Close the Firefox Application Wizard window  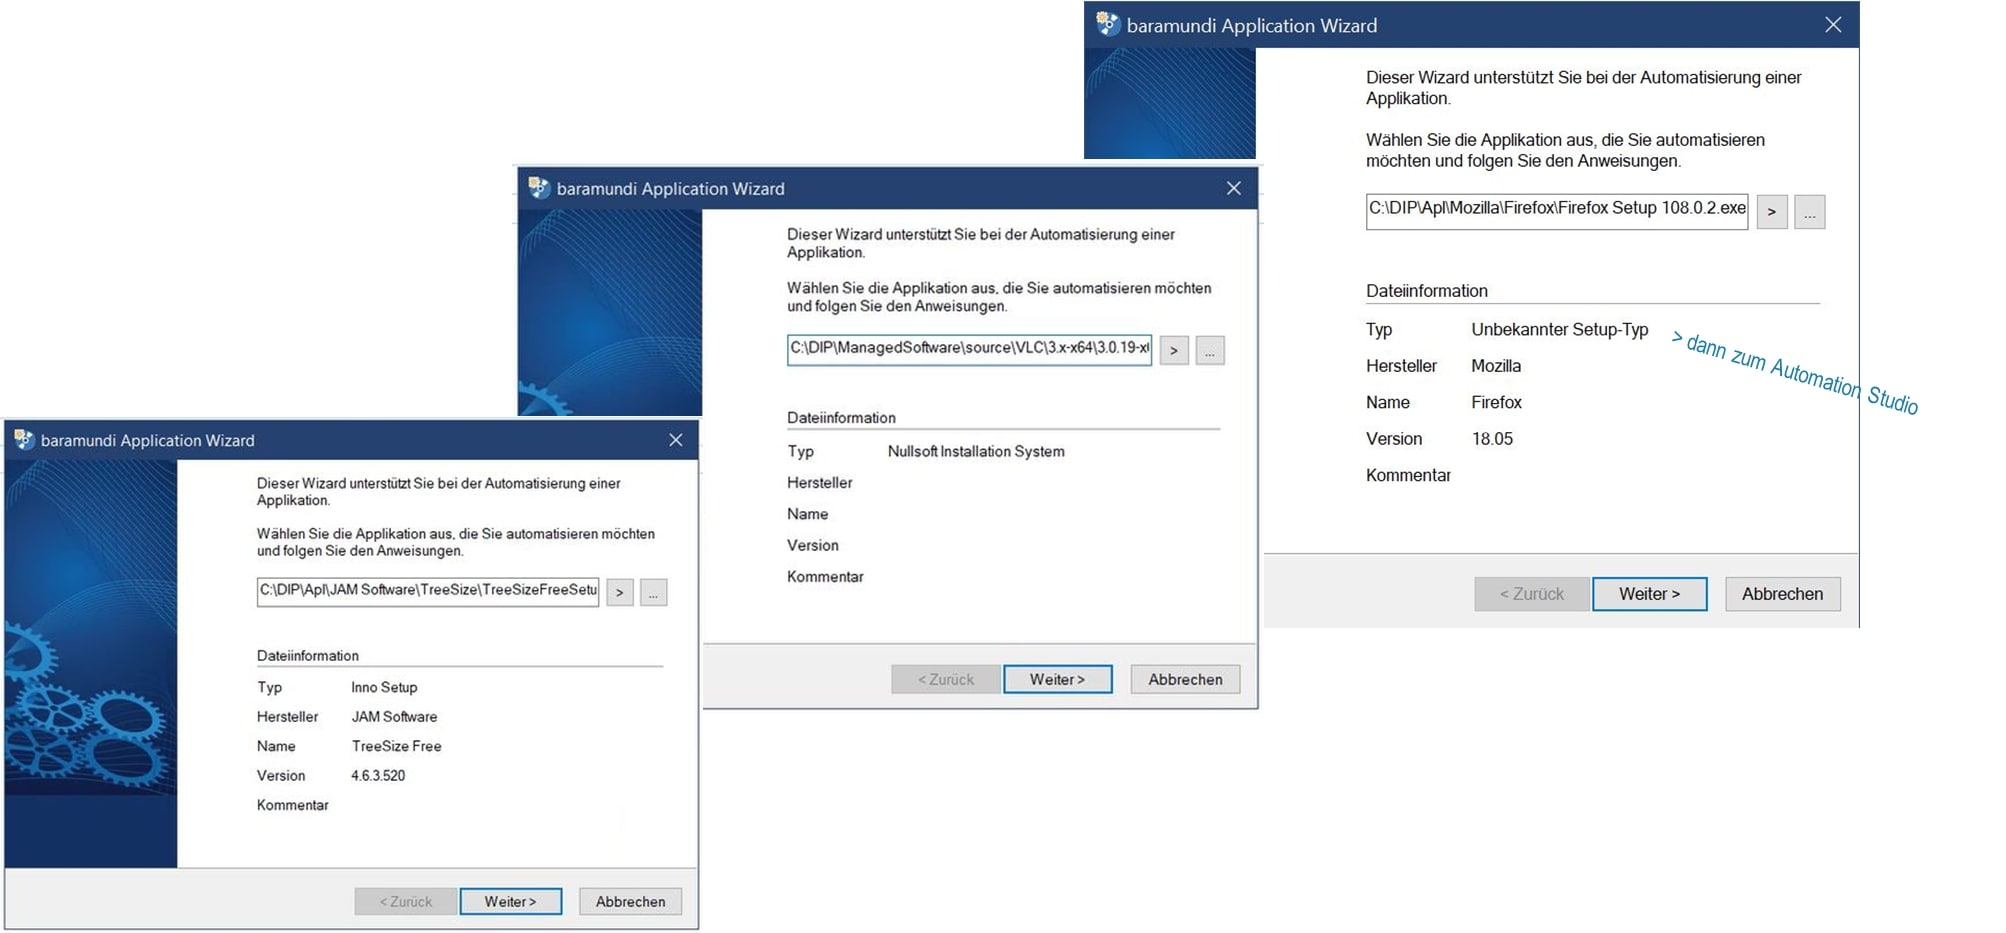1833,25
